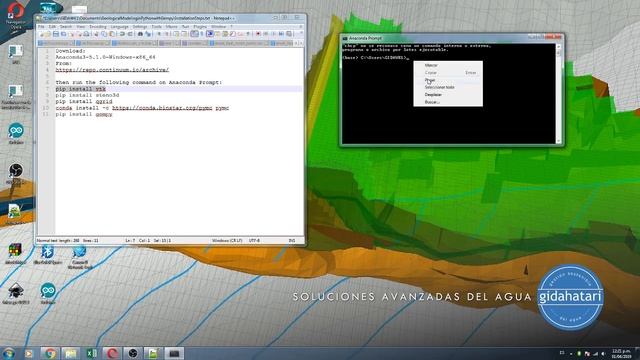
Task: Open the File menu in Notepad++
Action: pyautogui.click(x=41, y=27)
